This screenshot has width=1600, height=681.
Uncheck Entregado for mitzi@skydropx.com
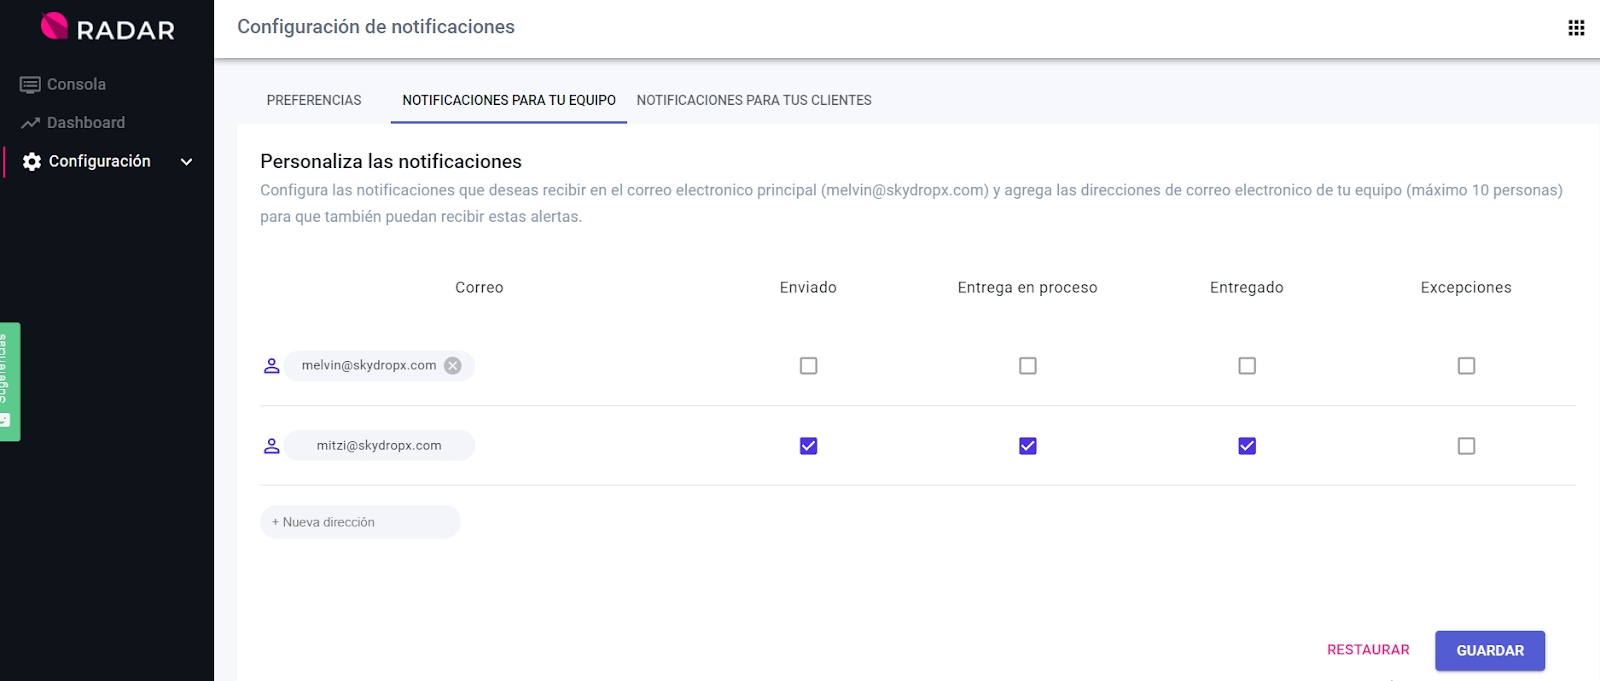click(x=1246, y=446)
